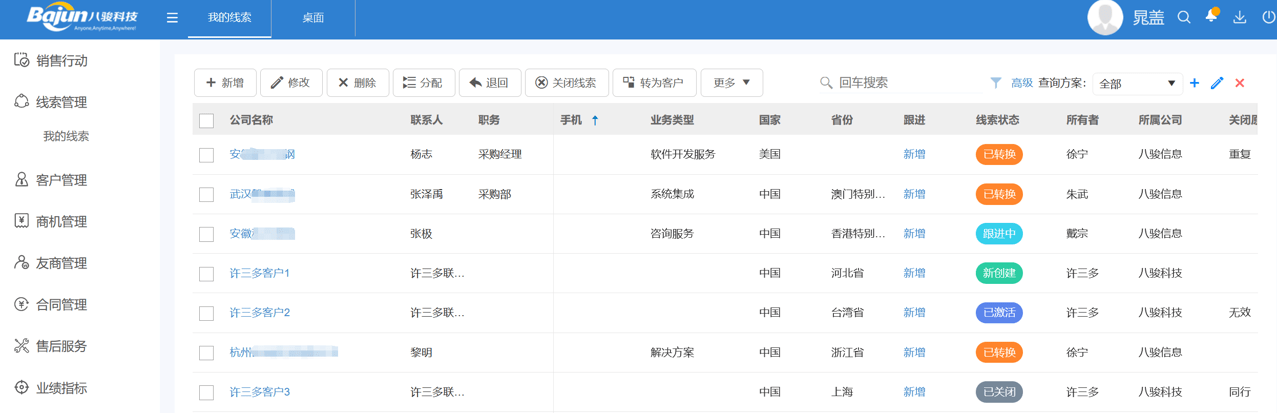Click the power logout icon
The image size is (1277, 413).
(x=1268, y=18)
